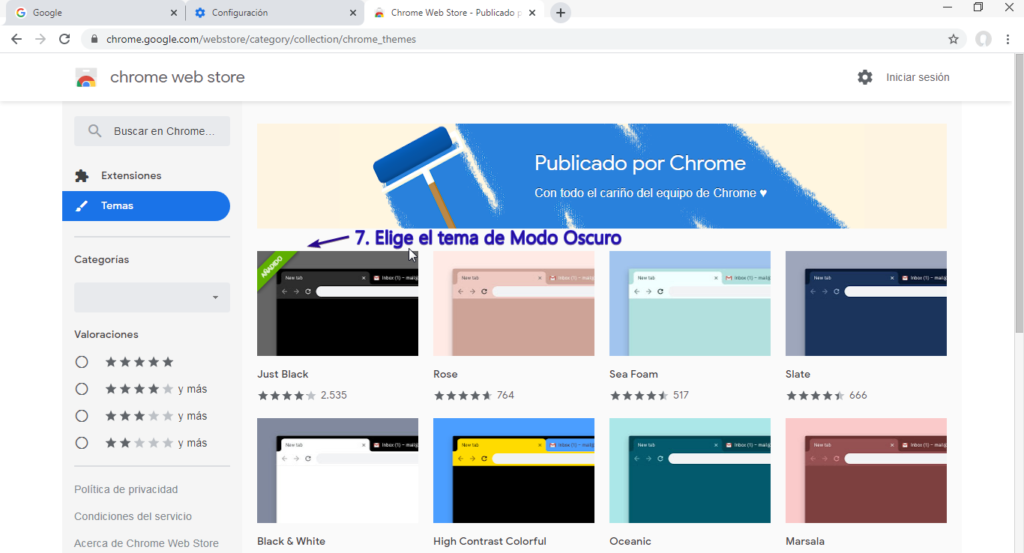This screenshot has height=553, width=1024.
Task: Open the Just Black theme thumbnail
Action: click(337, 304)
